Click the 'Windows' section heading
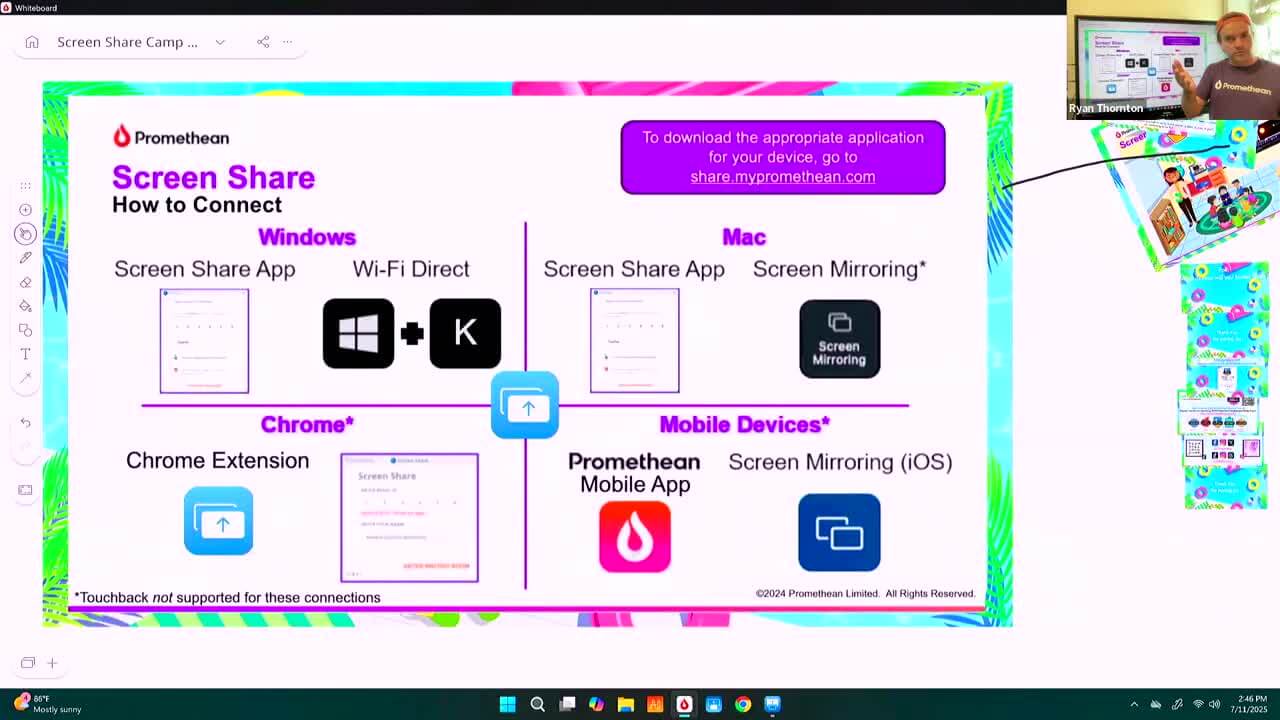 coord(307,237)
